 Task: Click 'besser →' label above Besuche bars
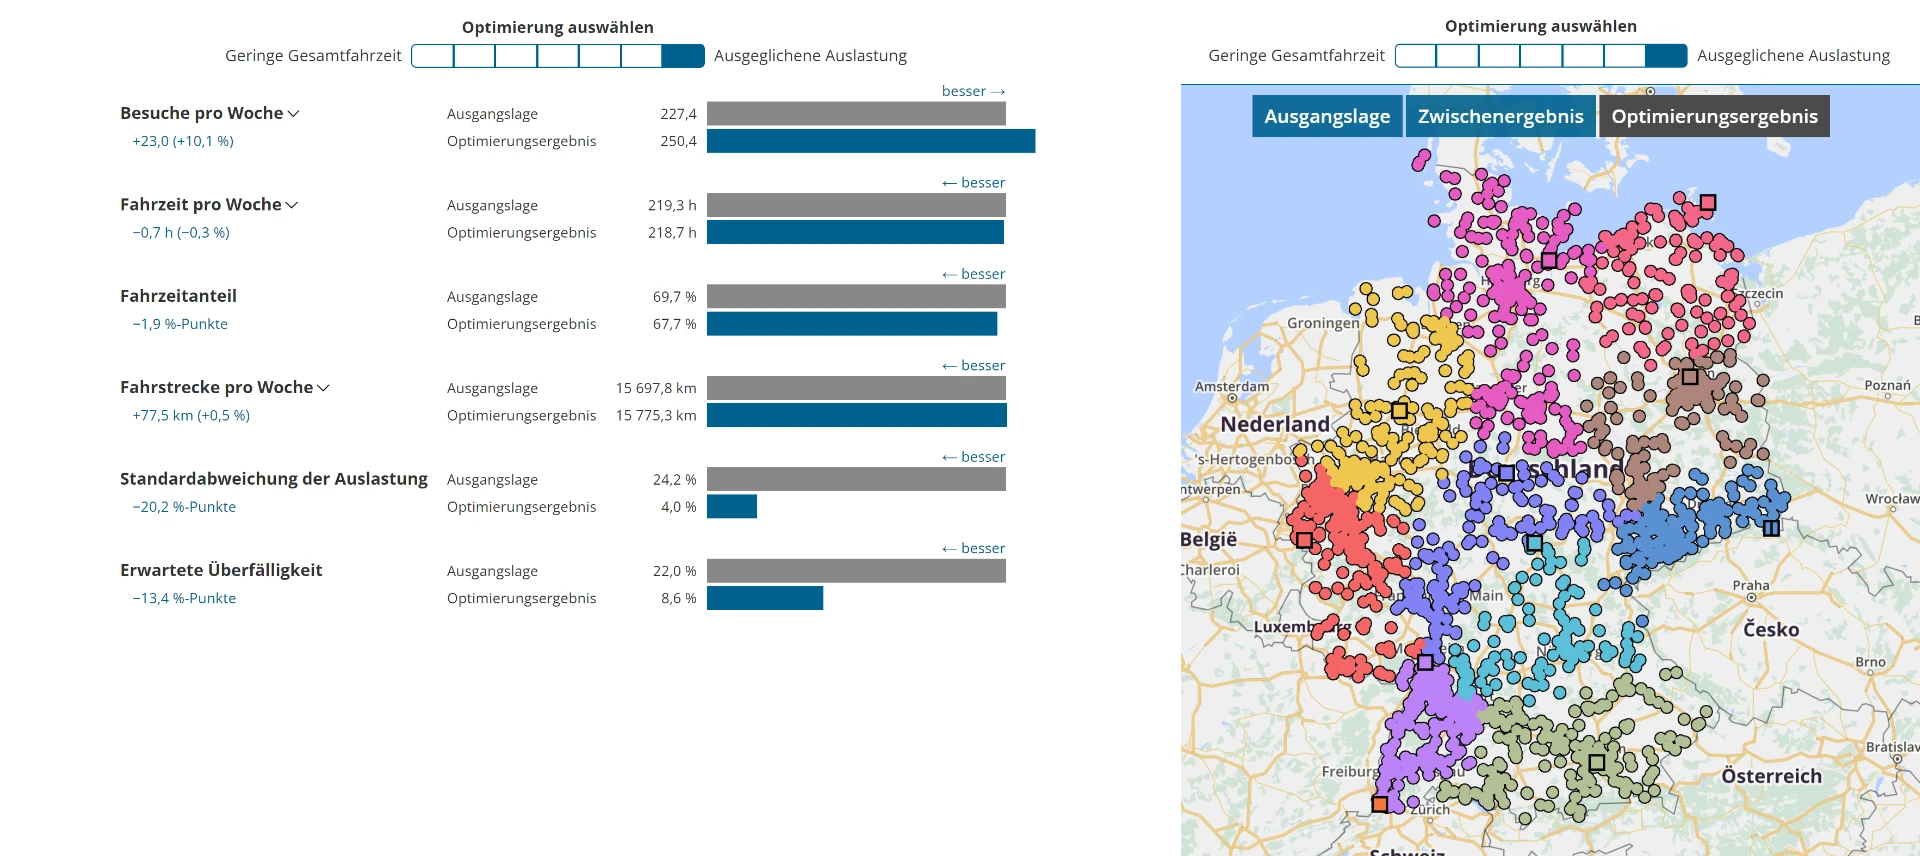click(x=973, y=91)
